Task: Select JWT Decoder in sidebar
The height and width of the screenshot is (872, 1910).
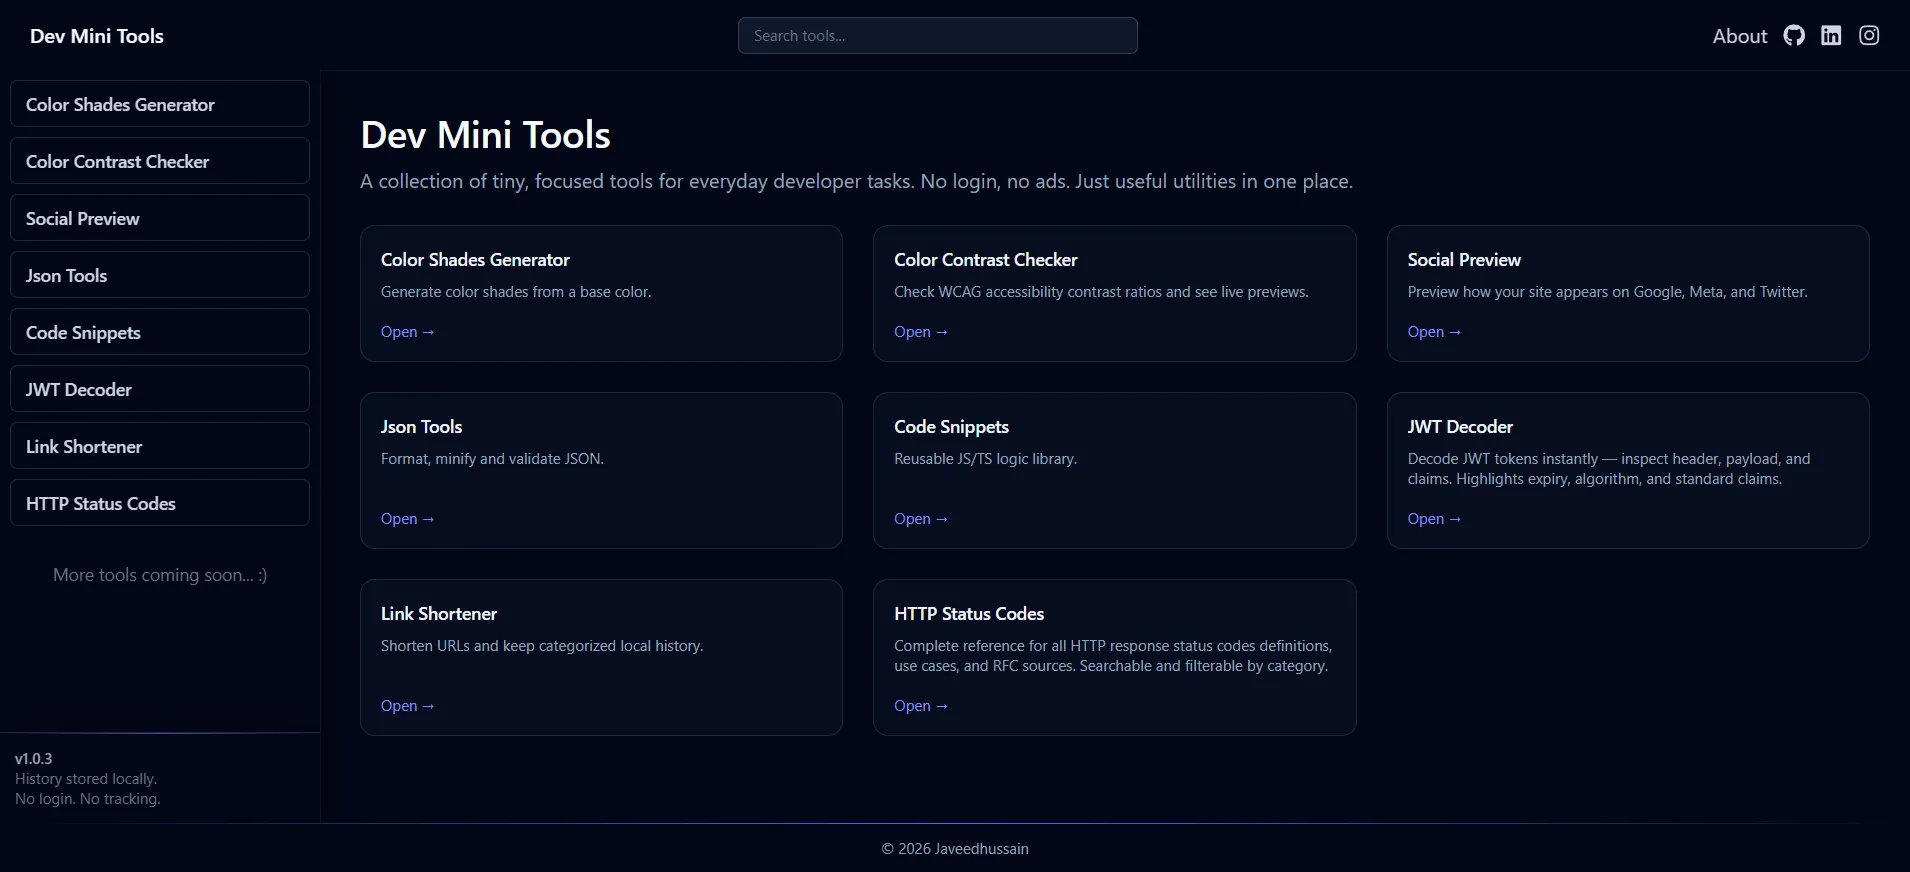Action: pos(160,389)
